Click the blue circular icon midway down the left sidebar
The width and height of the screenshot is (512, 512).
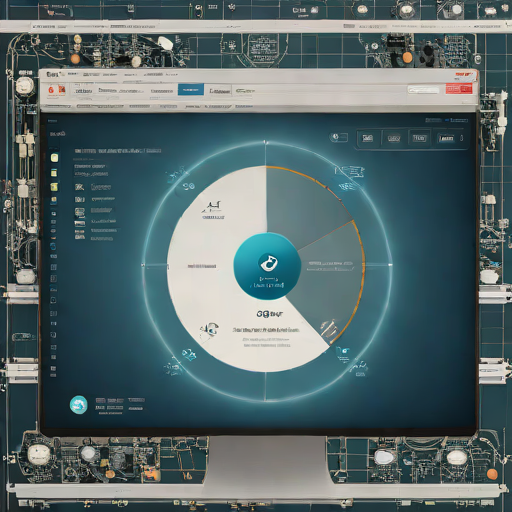pyautogui.click(x=53, y=246)
